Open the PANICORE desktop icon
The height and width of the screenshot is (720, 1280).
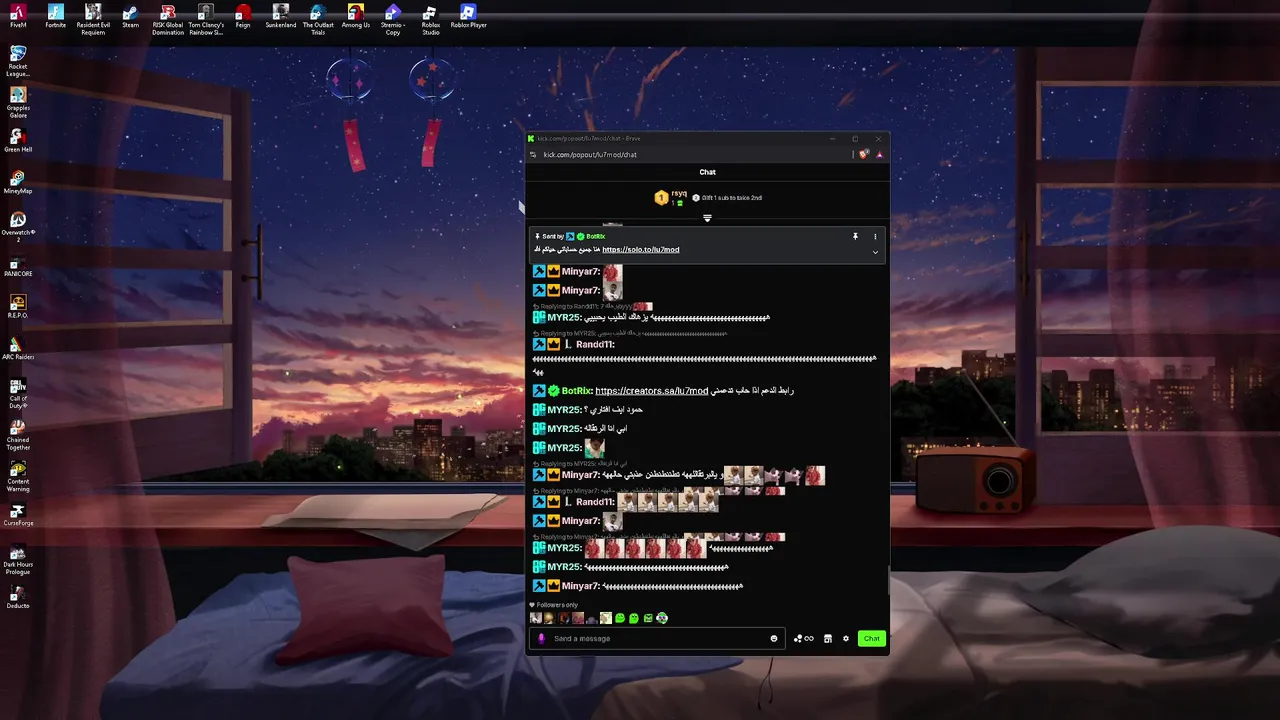tap(18, 266)
